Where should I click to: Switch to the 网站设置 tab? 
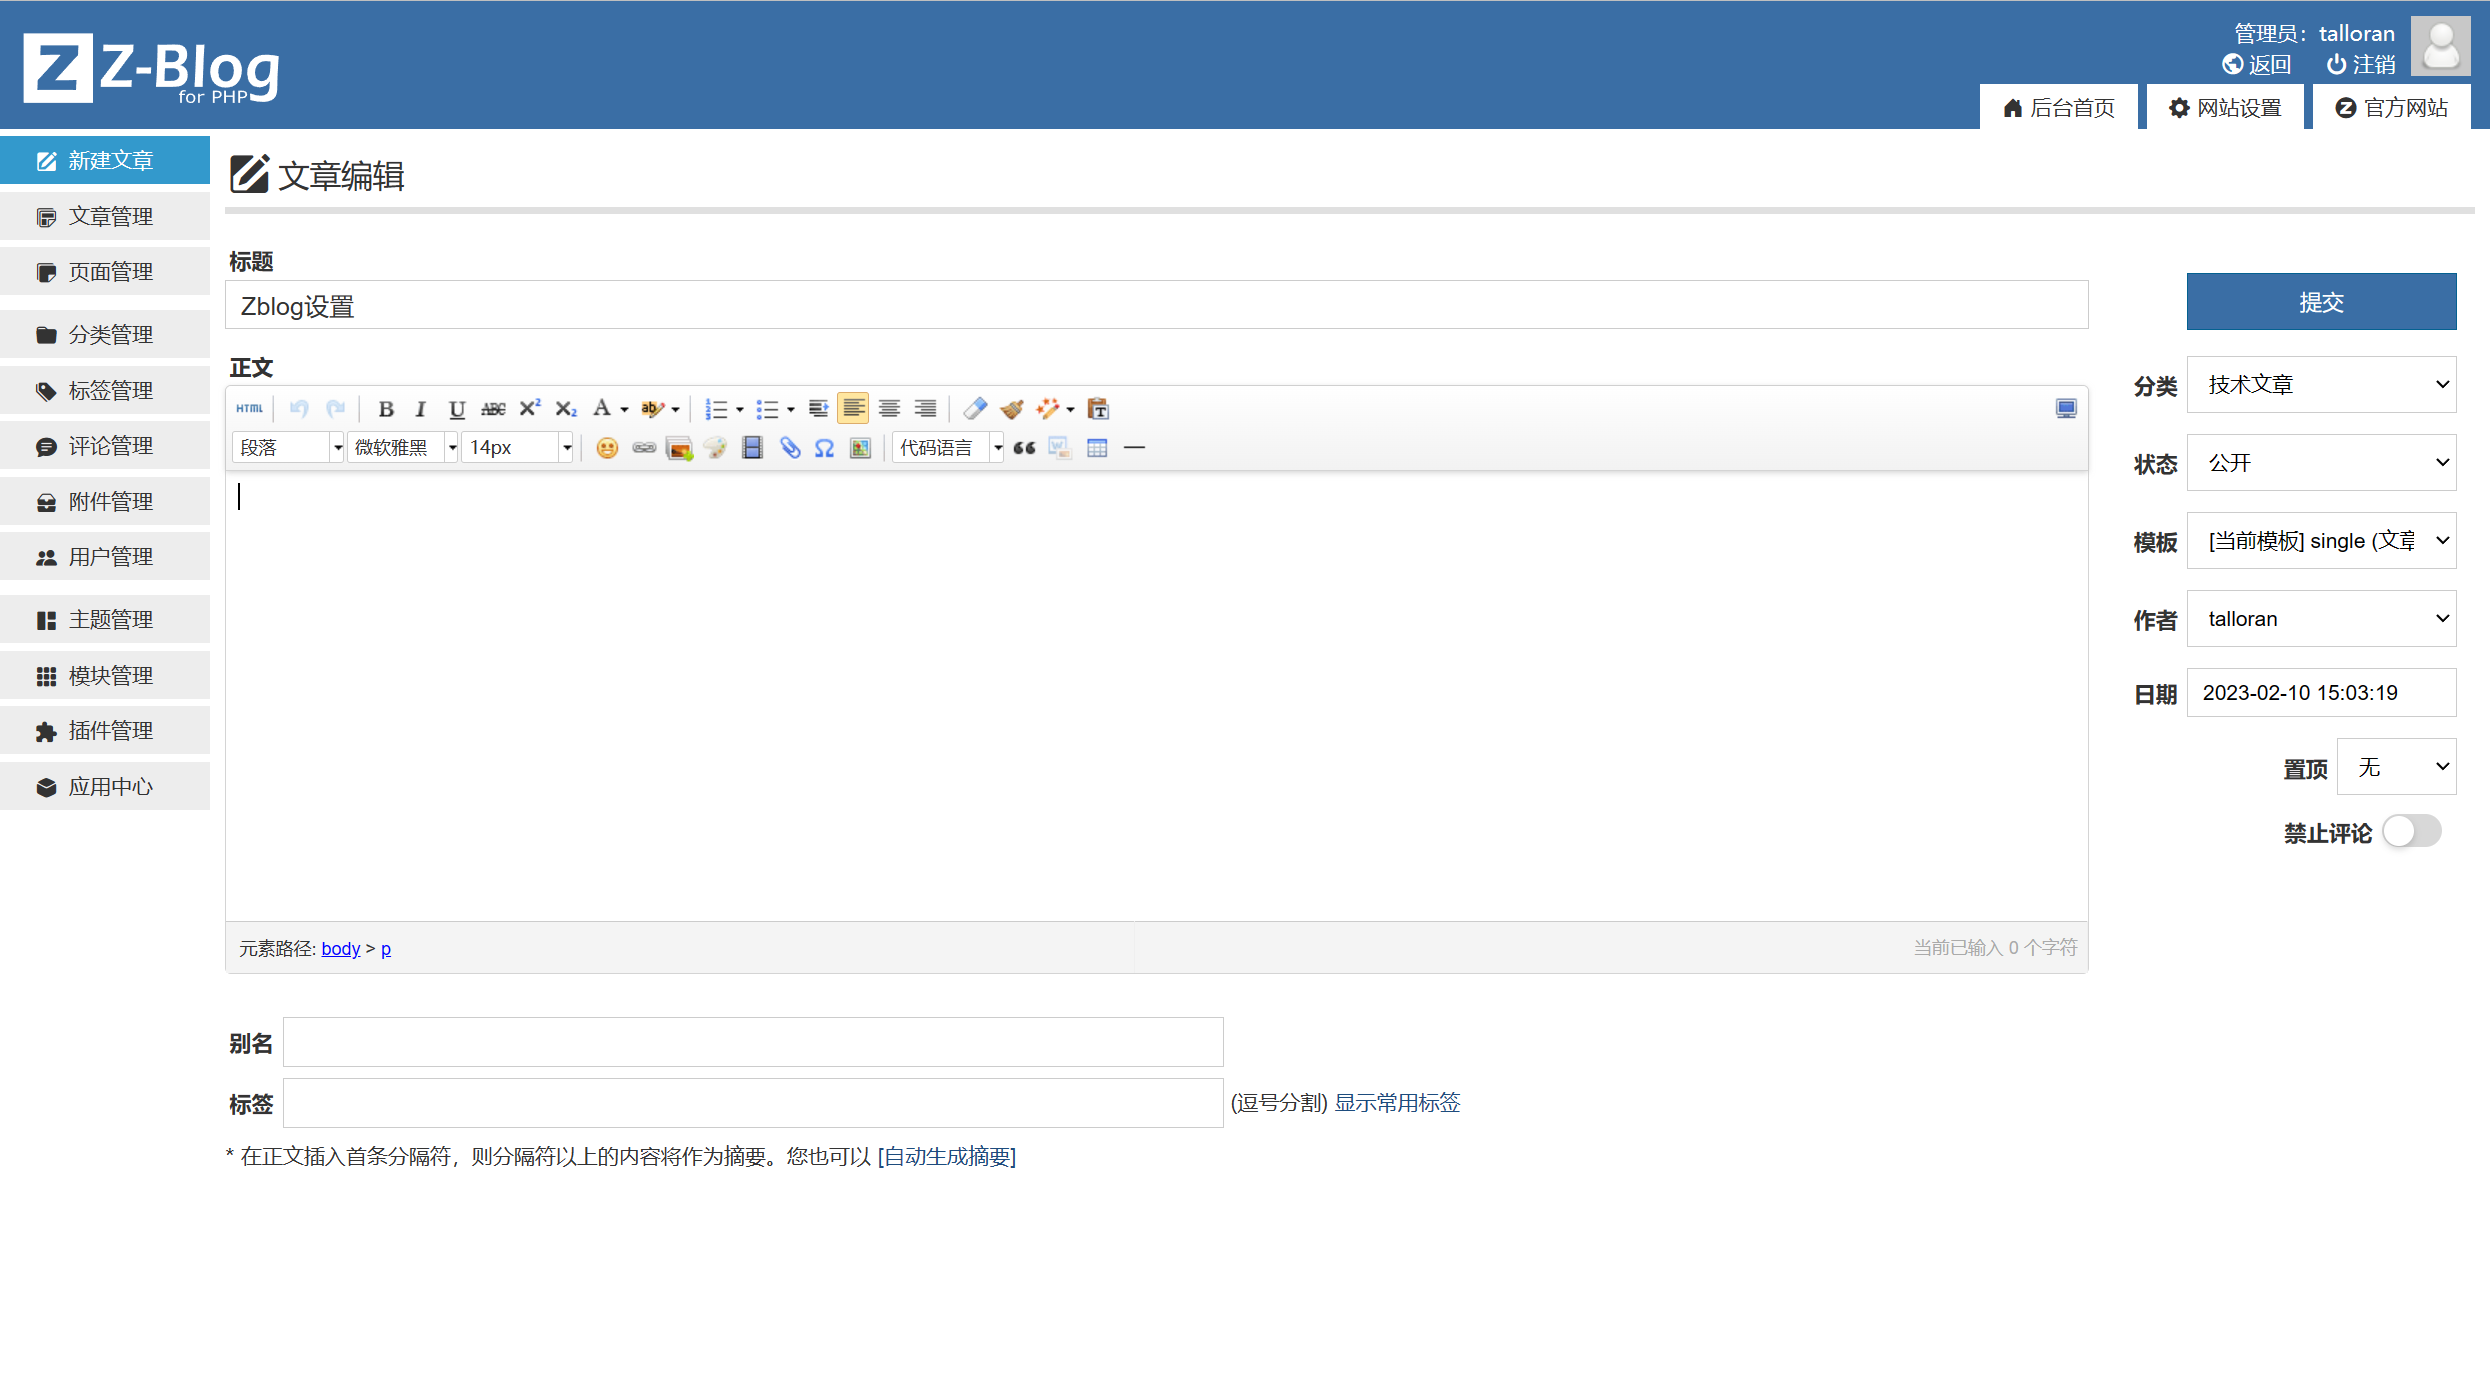(2226, 108)
